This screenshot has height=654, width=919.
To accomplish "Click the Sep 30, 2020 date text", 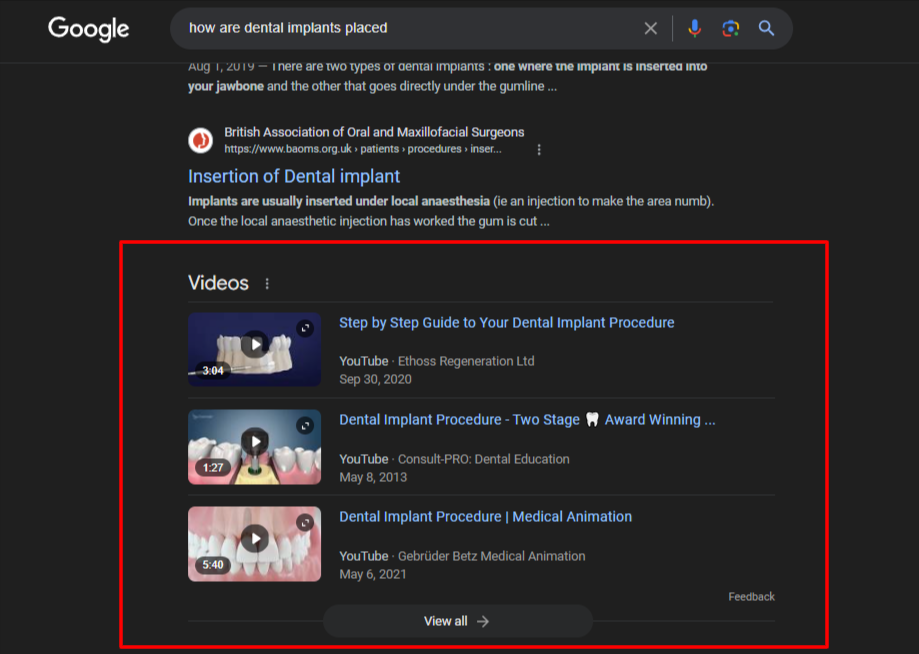I will click(x=375, y=380).
